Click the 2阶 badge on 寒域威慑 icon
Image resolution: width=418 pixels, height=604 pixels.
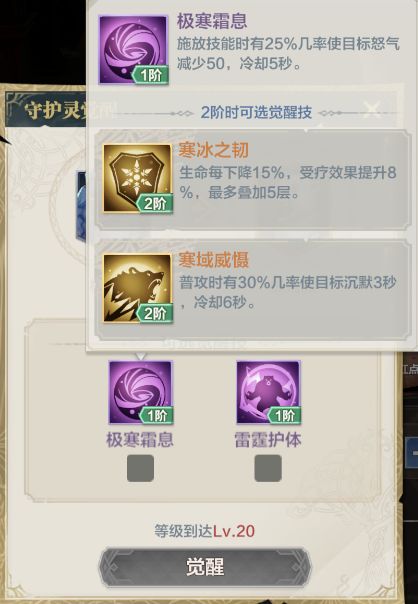tap(154, 313)
